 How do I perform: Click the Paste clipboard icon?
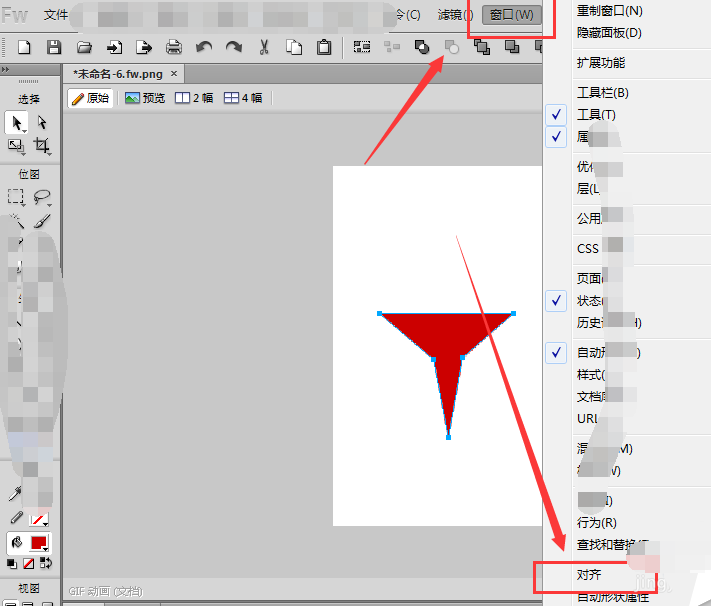point(324,47)
